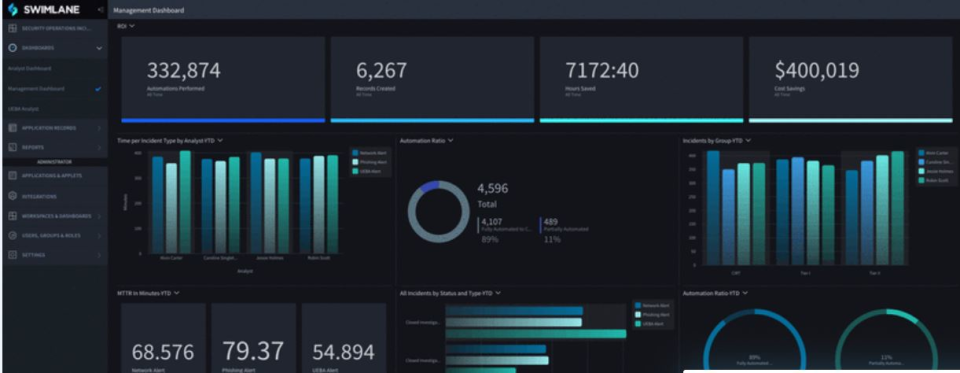The width and height of the screenshot is (960, 373).
Task: Click the $400,019 Cost Savings card
Action: pos(850,80)
